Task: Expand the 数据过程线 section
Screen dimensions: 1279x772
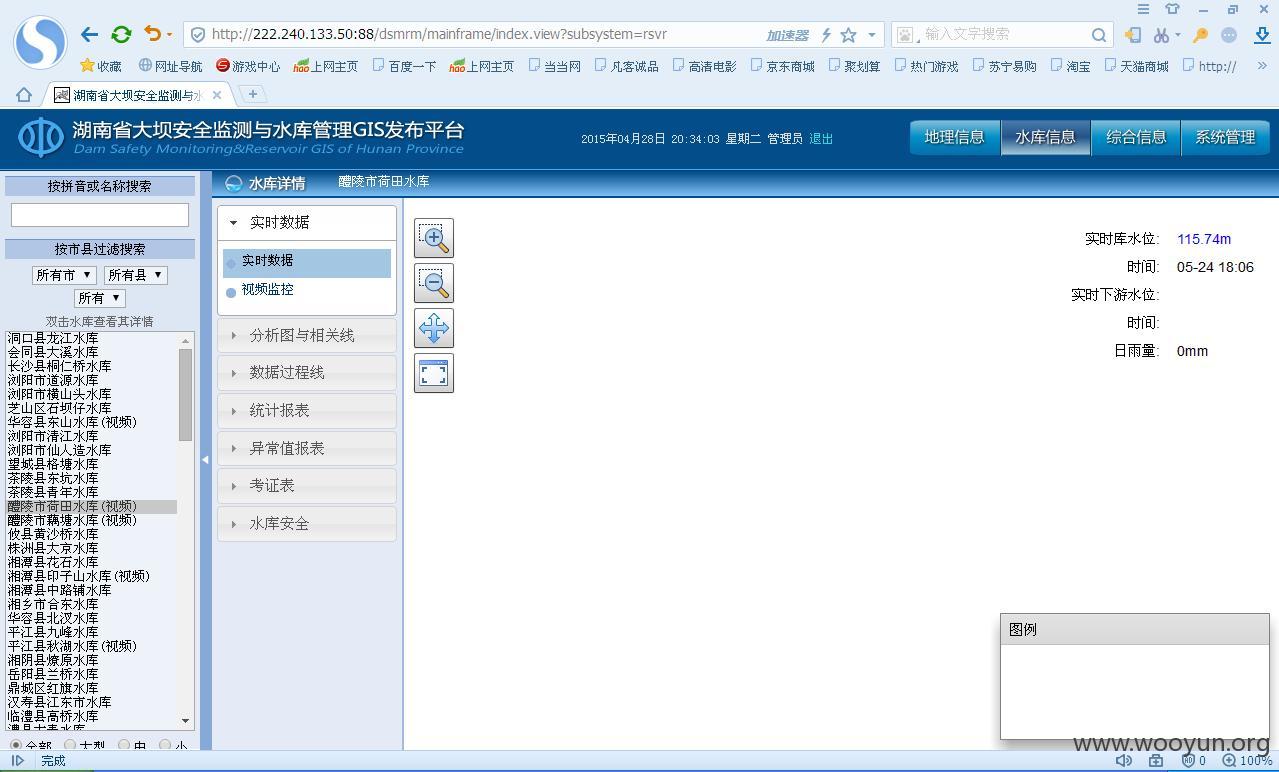Action: pos(307,372)
